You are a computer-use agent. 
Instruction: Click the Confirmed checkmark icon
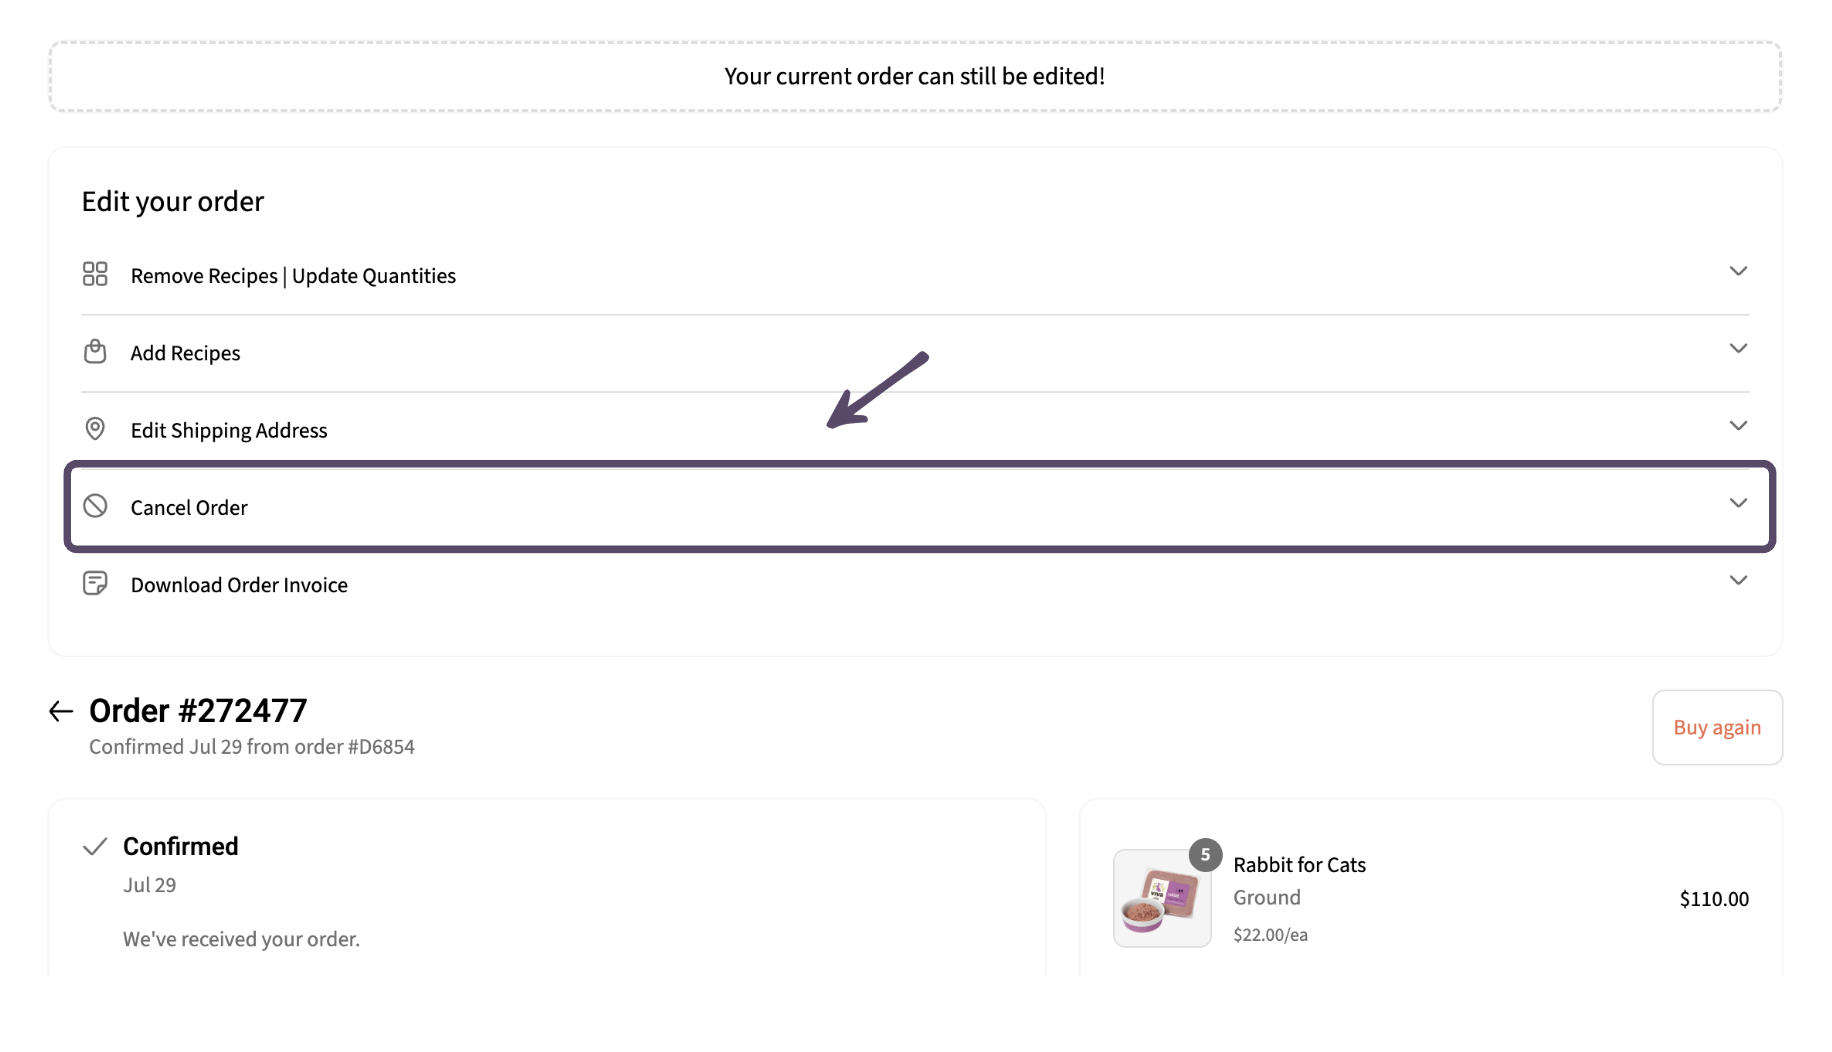(95, 847)
